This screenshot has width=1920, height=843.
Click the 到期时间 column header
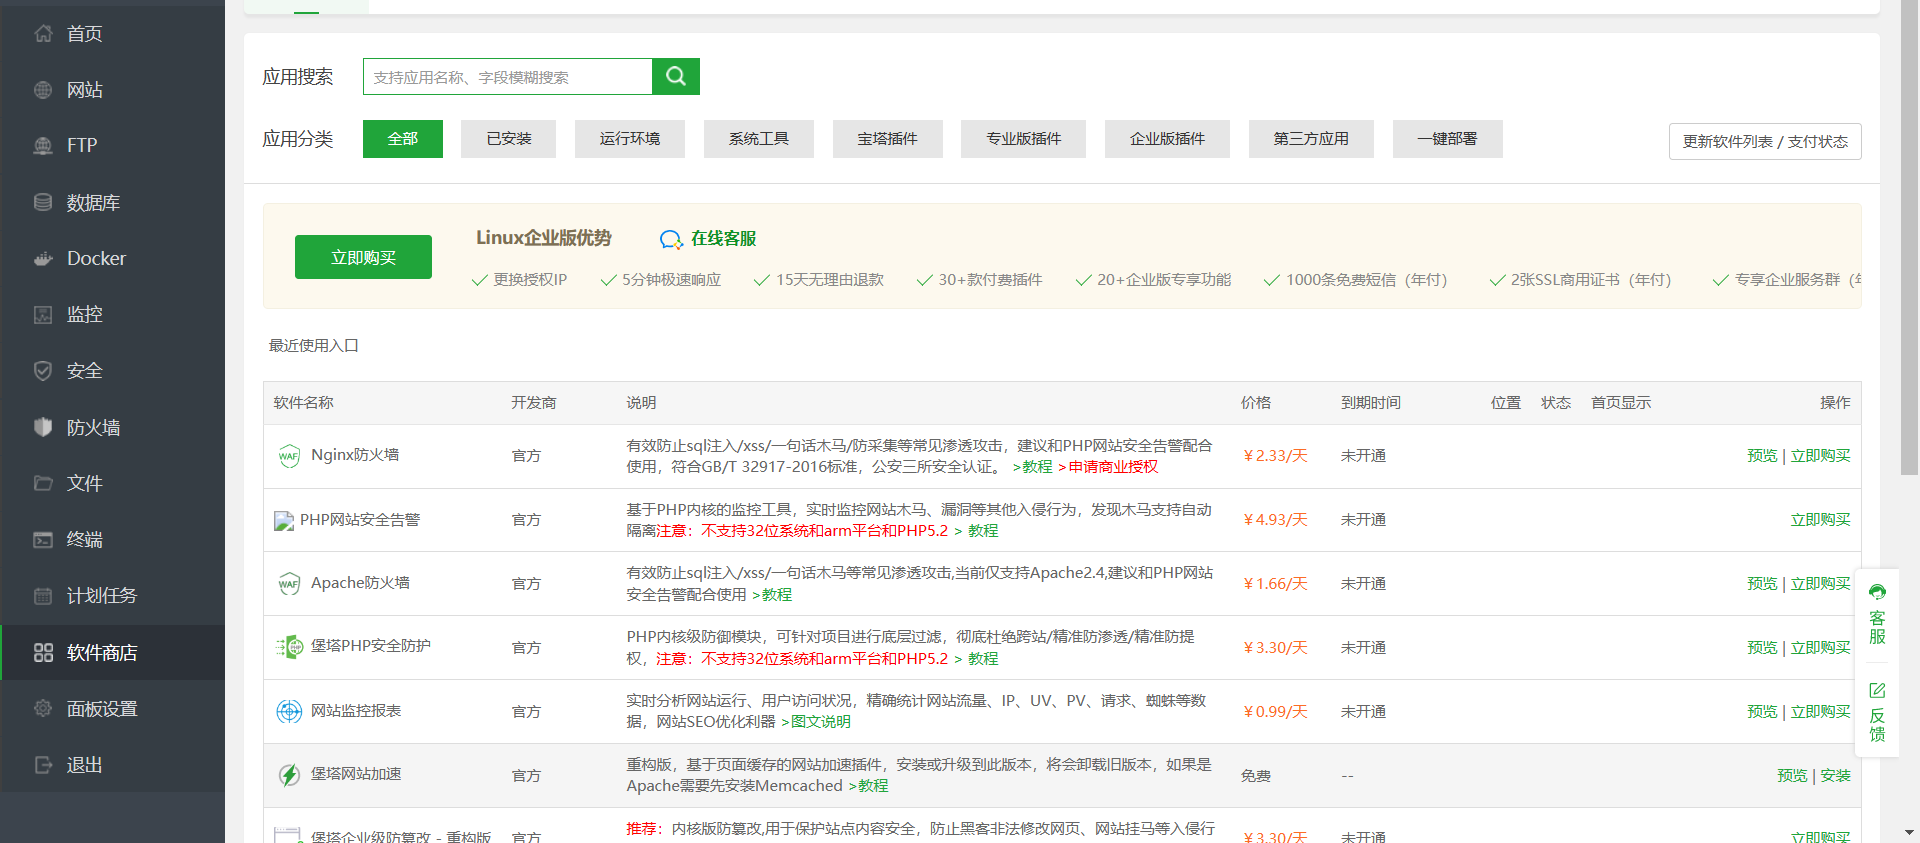(1371, 403)
